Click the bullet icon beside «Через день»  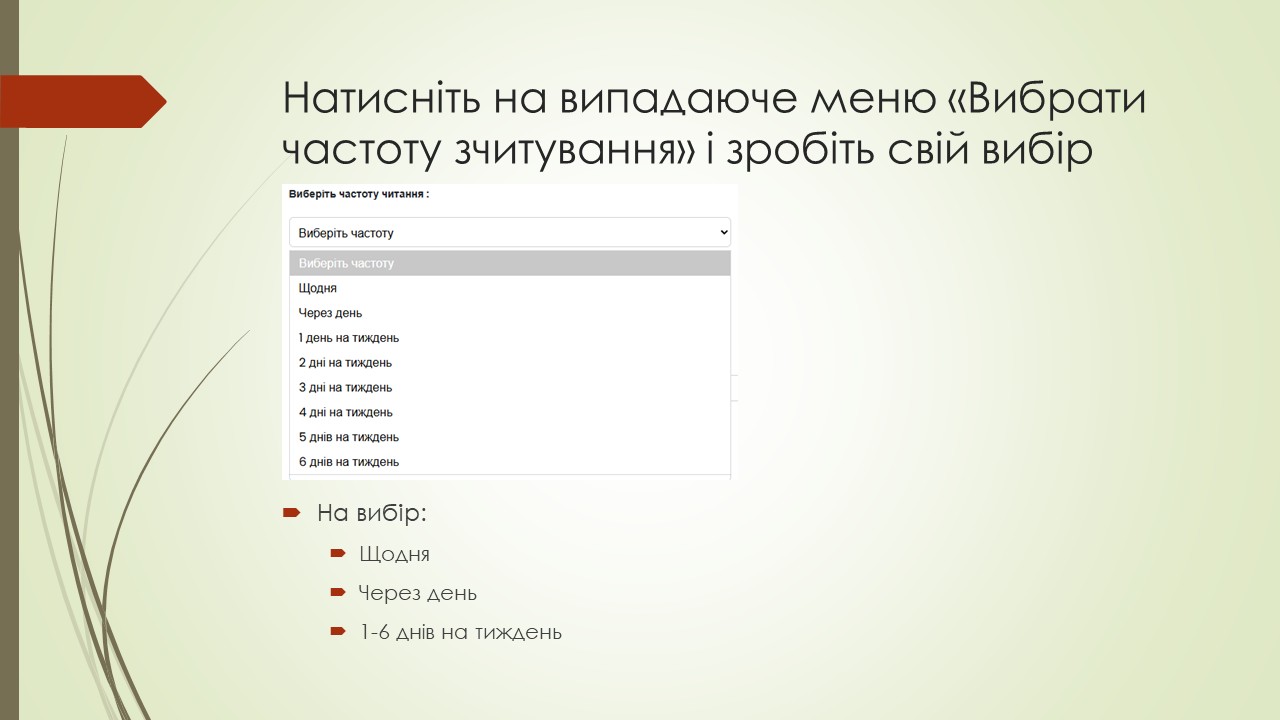(336, 592)
